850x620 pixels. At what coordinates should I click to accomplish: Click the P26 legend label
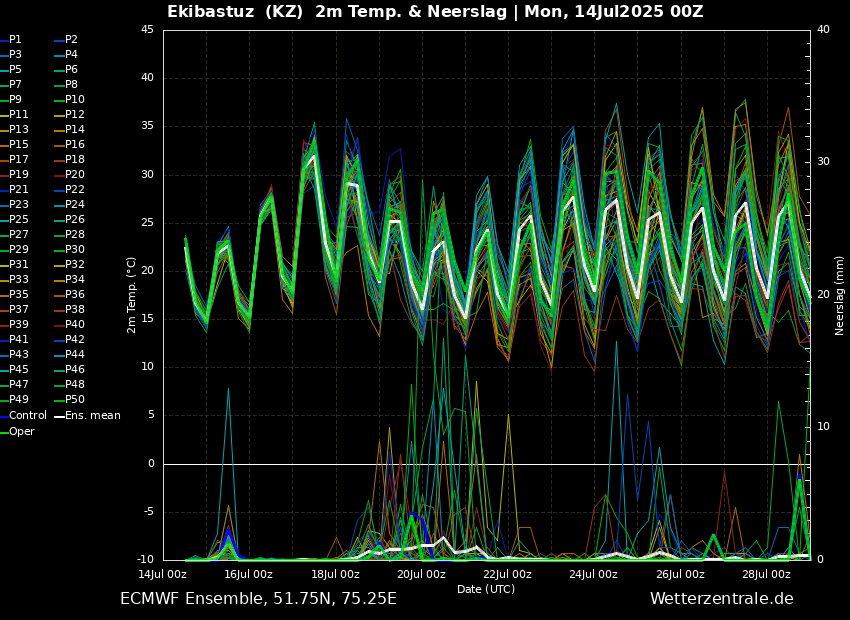75,219
